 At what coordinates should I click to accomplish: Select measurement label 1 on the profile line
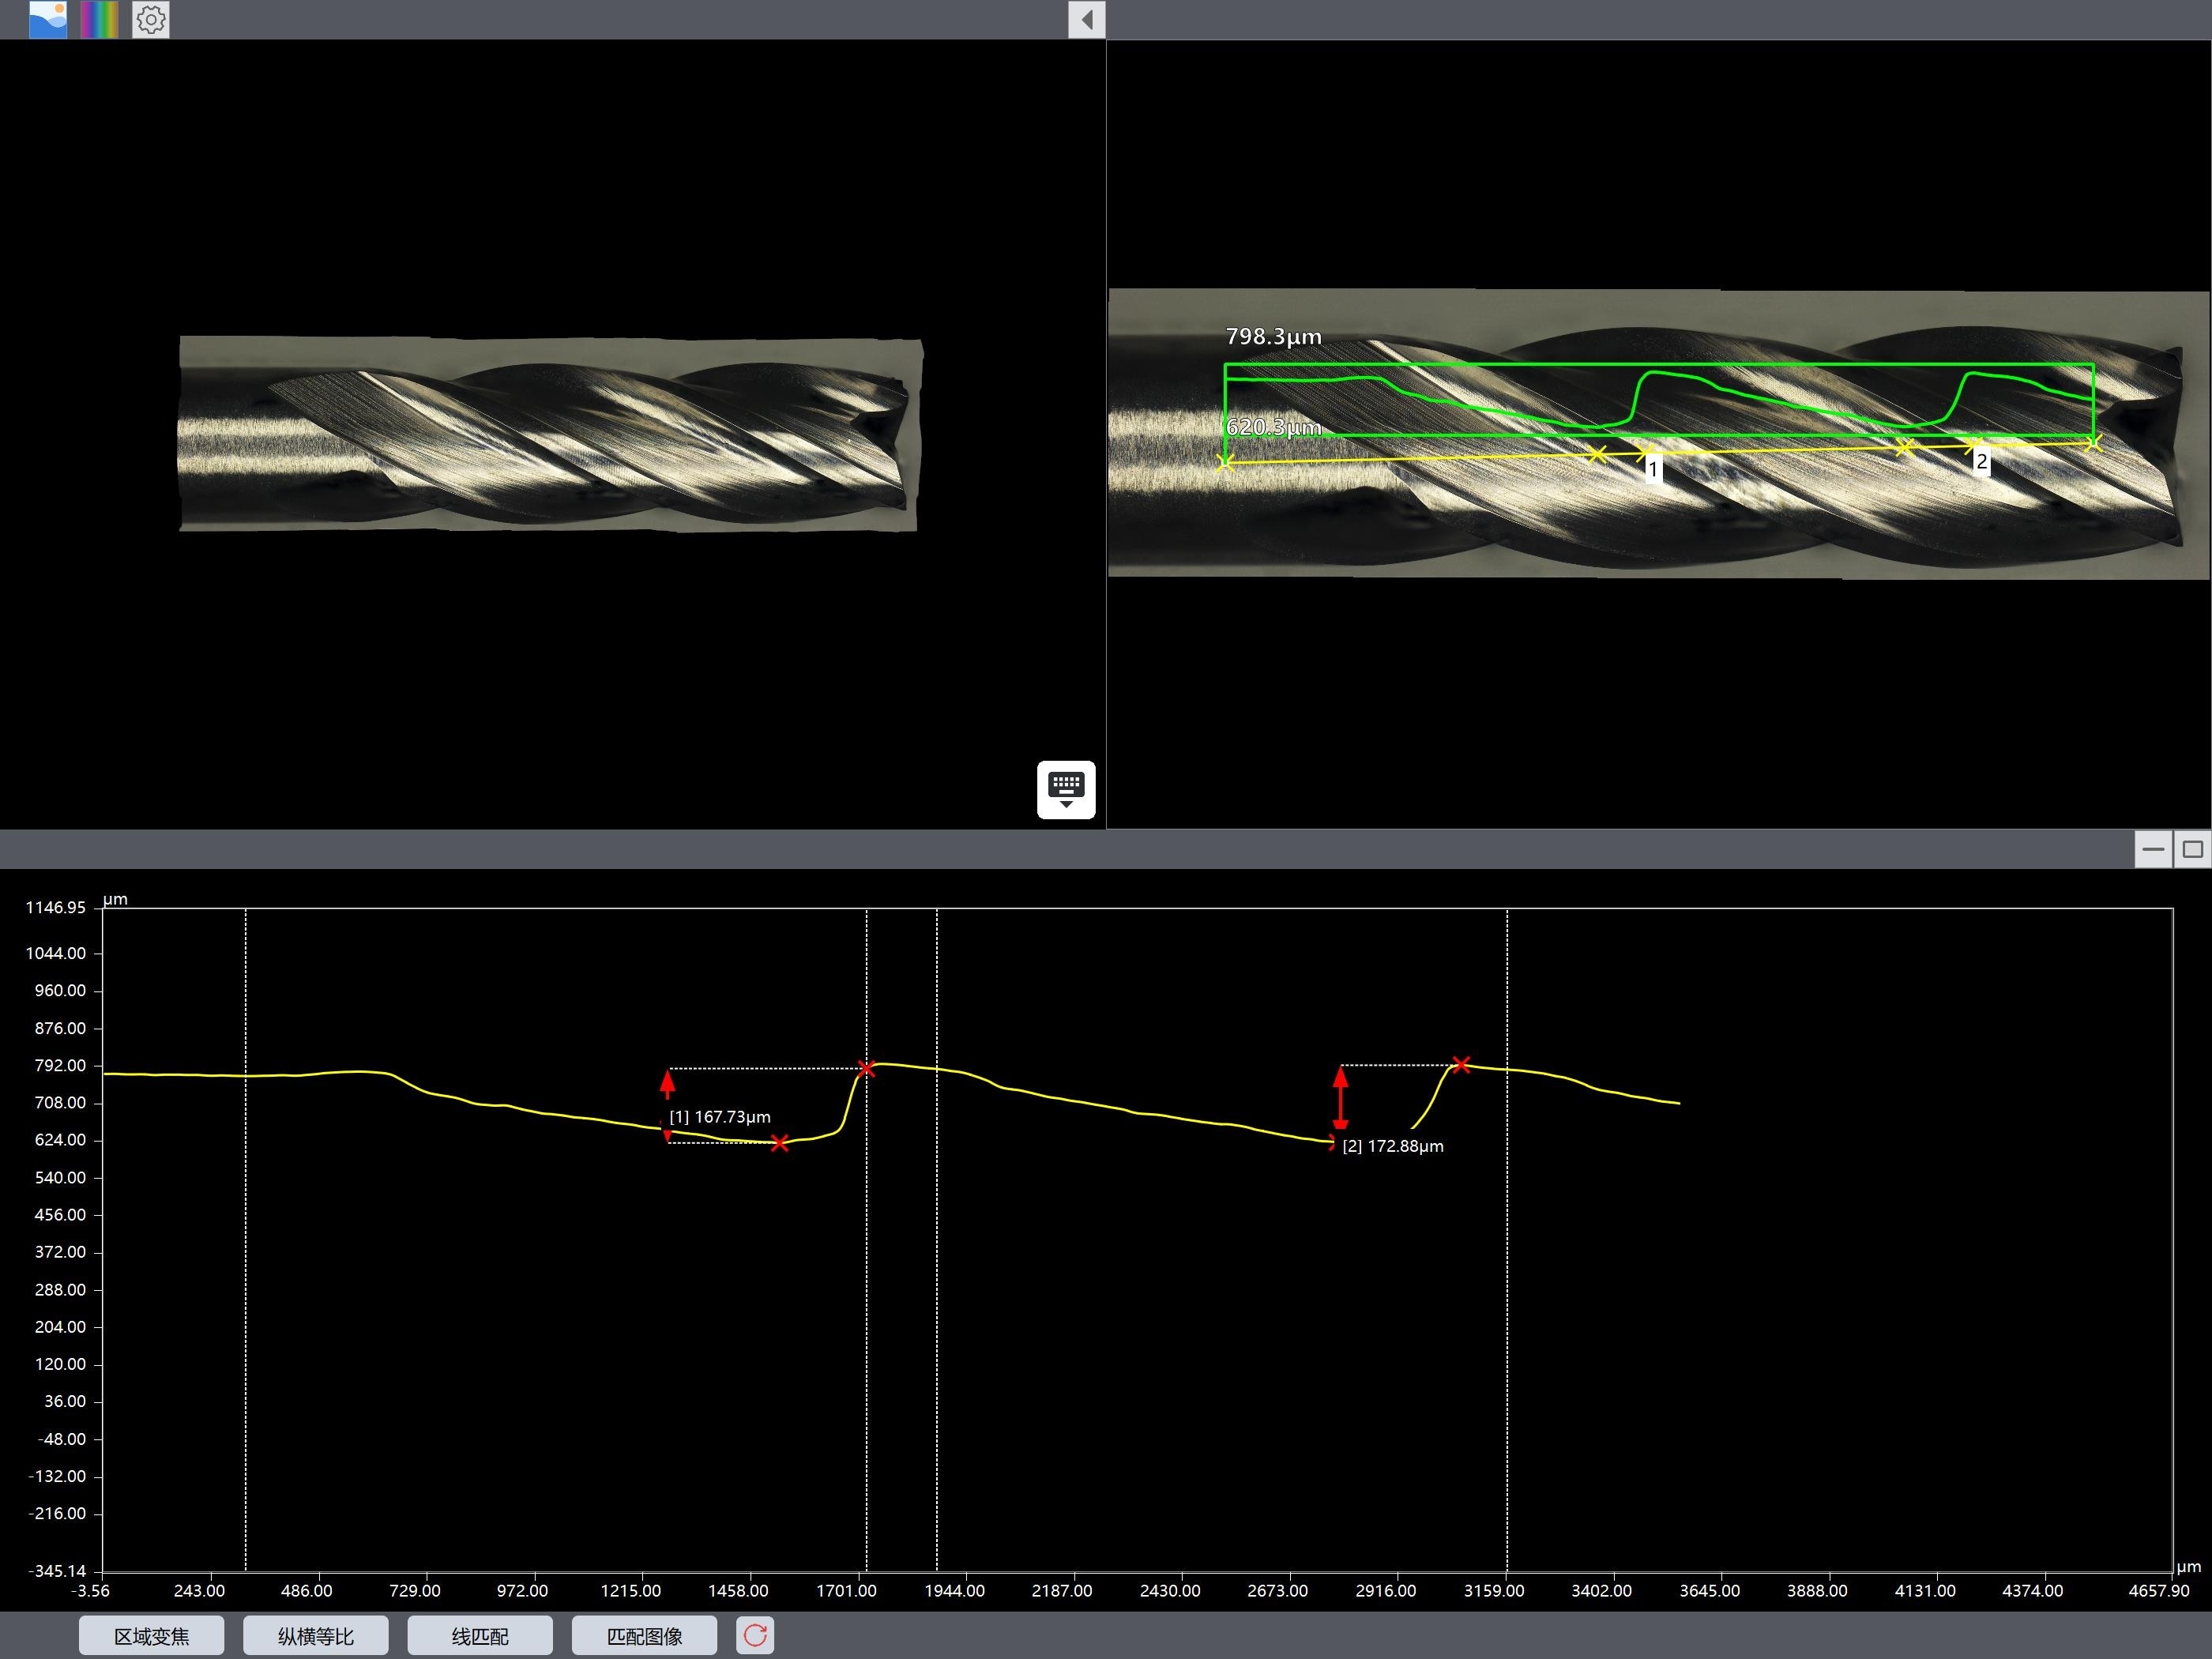click(1653, 469)
